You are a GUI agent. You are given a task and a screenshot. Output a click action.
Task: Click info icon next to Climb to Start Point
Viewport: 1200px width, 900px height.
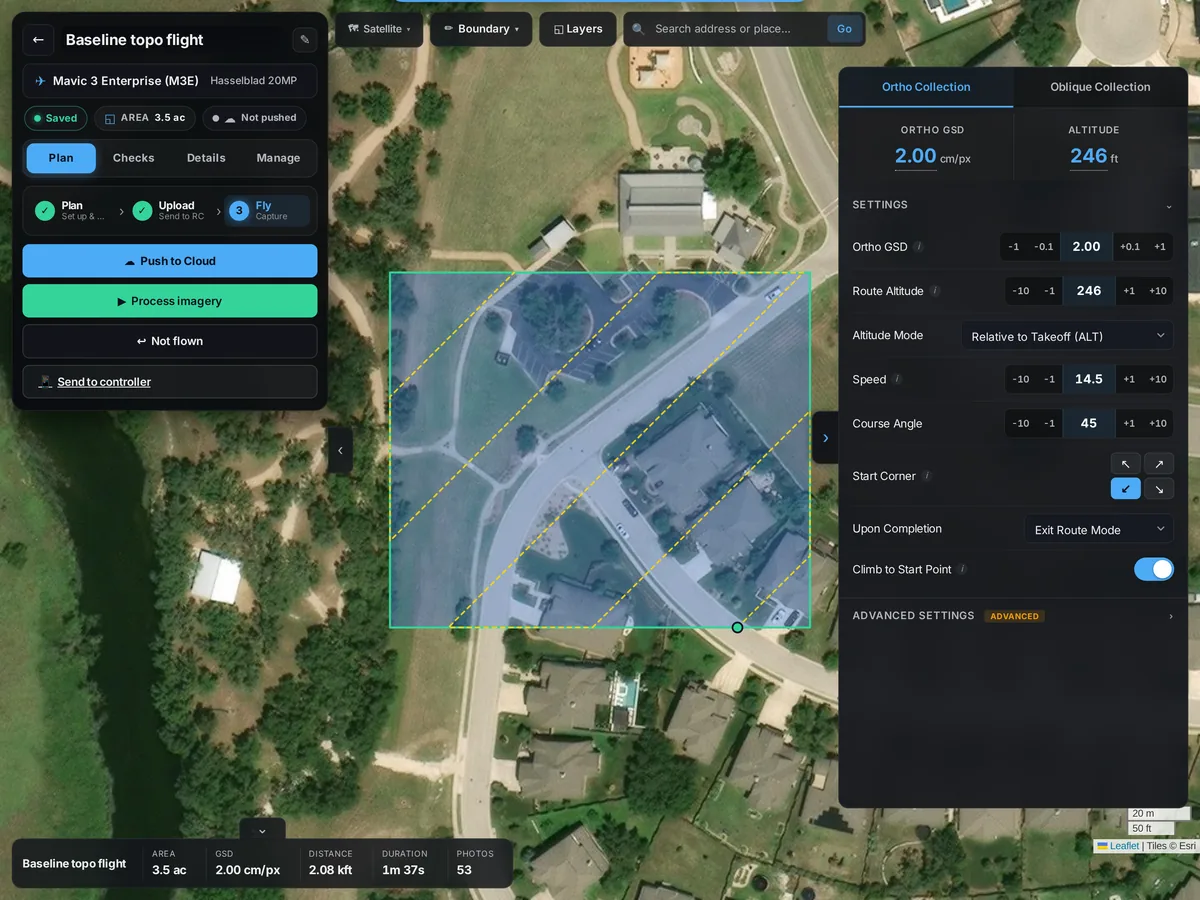click(962, 569)
